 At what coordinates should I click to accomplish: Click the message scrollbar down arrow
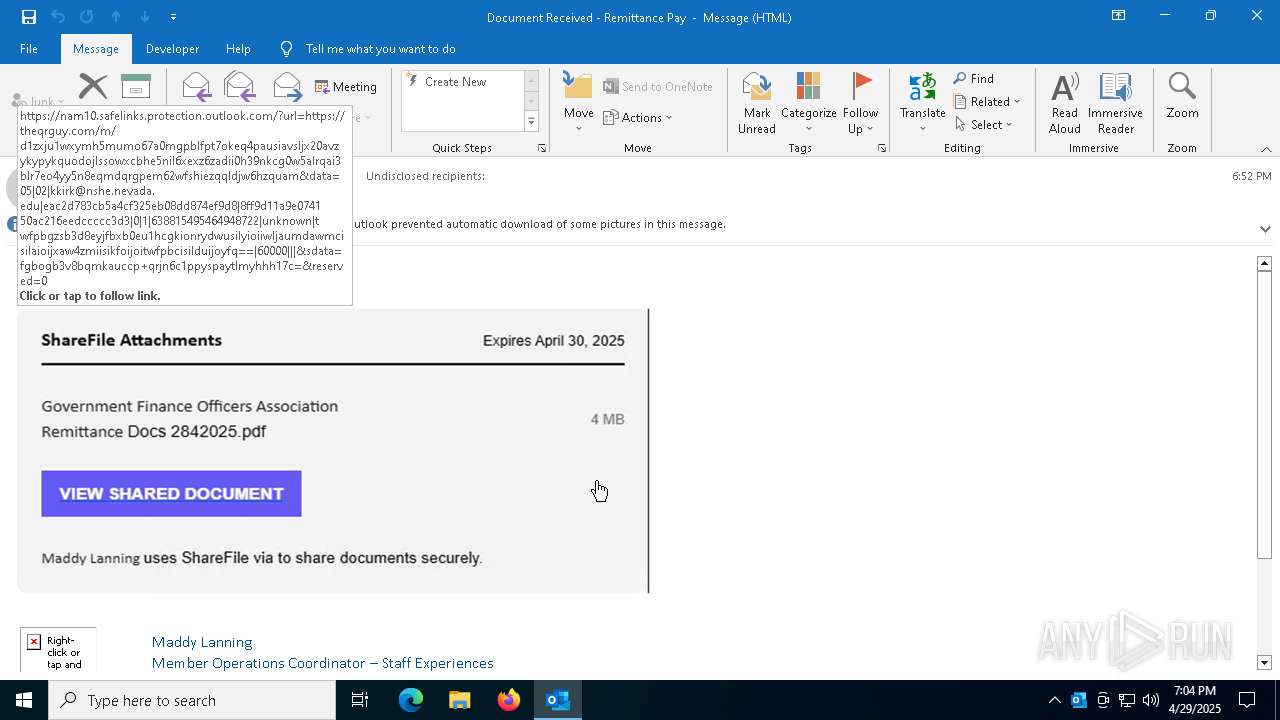point(1264,662)
